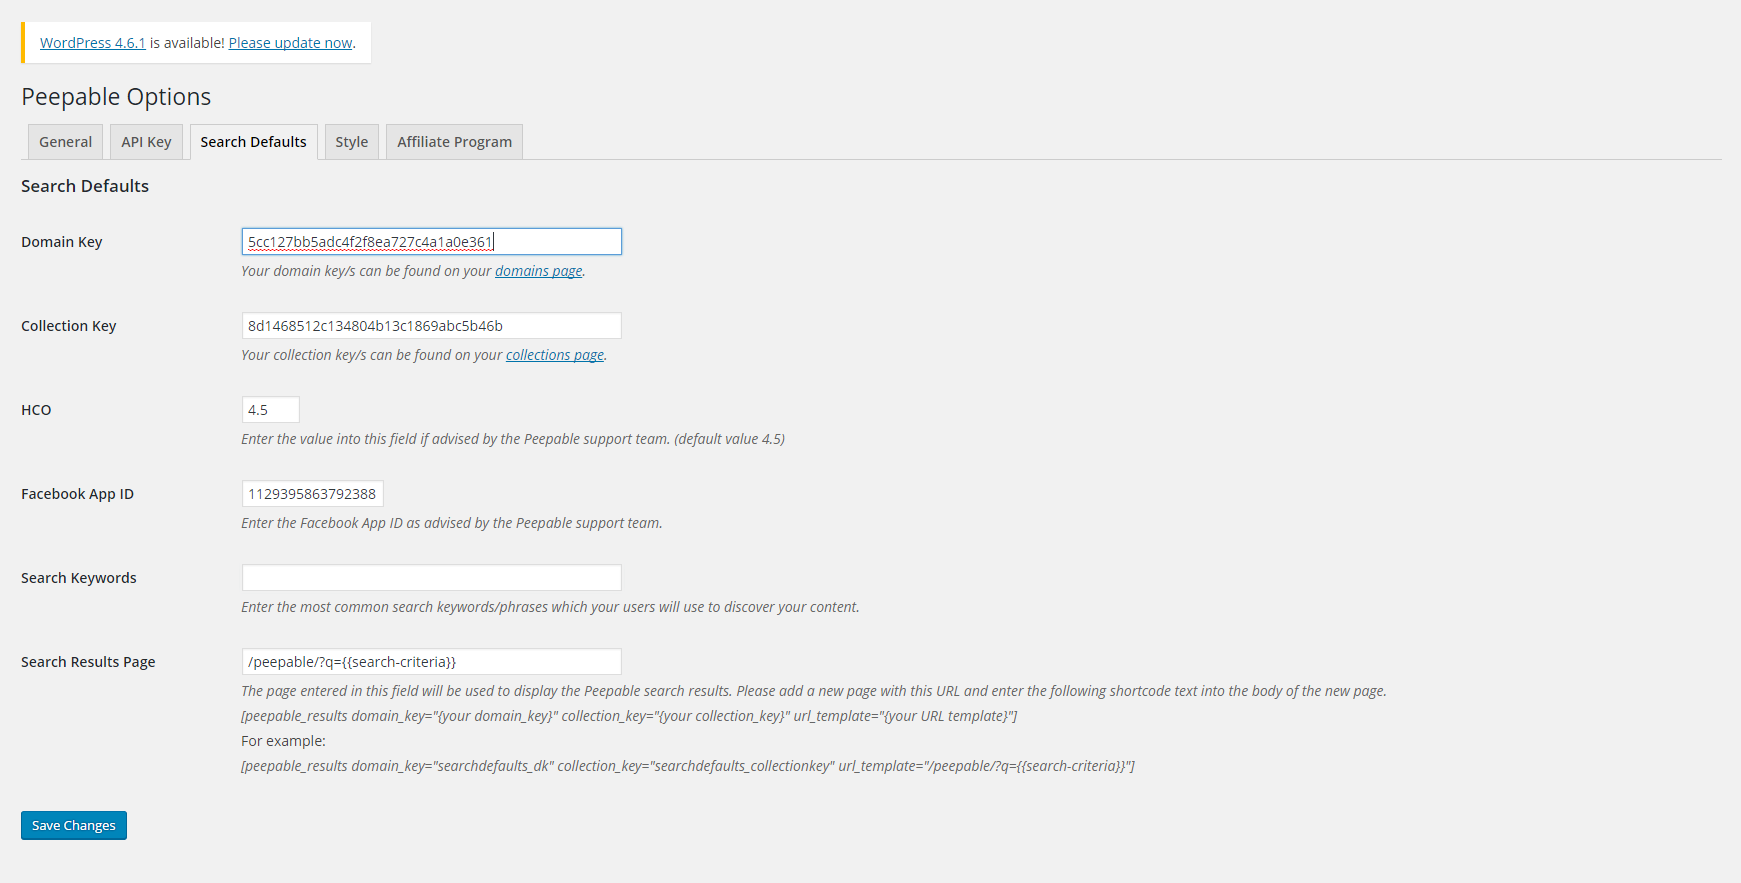The height and width of the screenshot is (883, 1741).
Task: Click the 'The page entered in this field' description
Action: click(814, 691)
